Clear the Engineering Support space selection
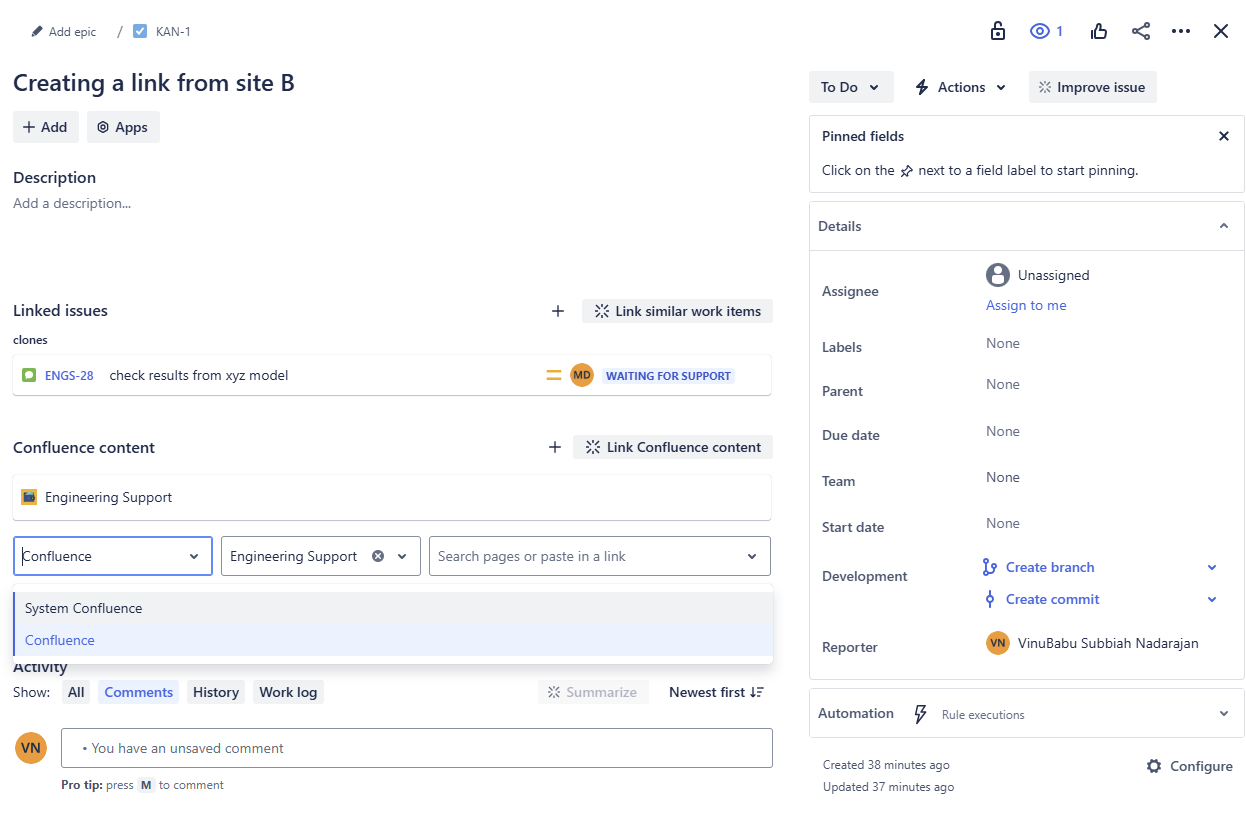This screenshot has width=1246, height=832. [x=378, y=556]
